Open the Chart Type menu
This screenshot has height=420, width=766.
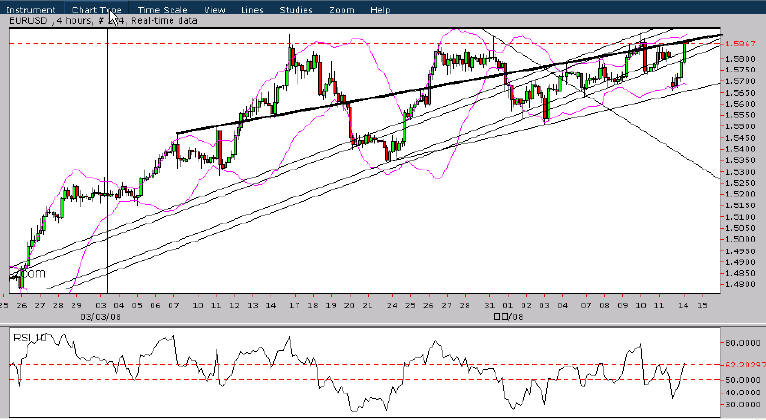96,10
